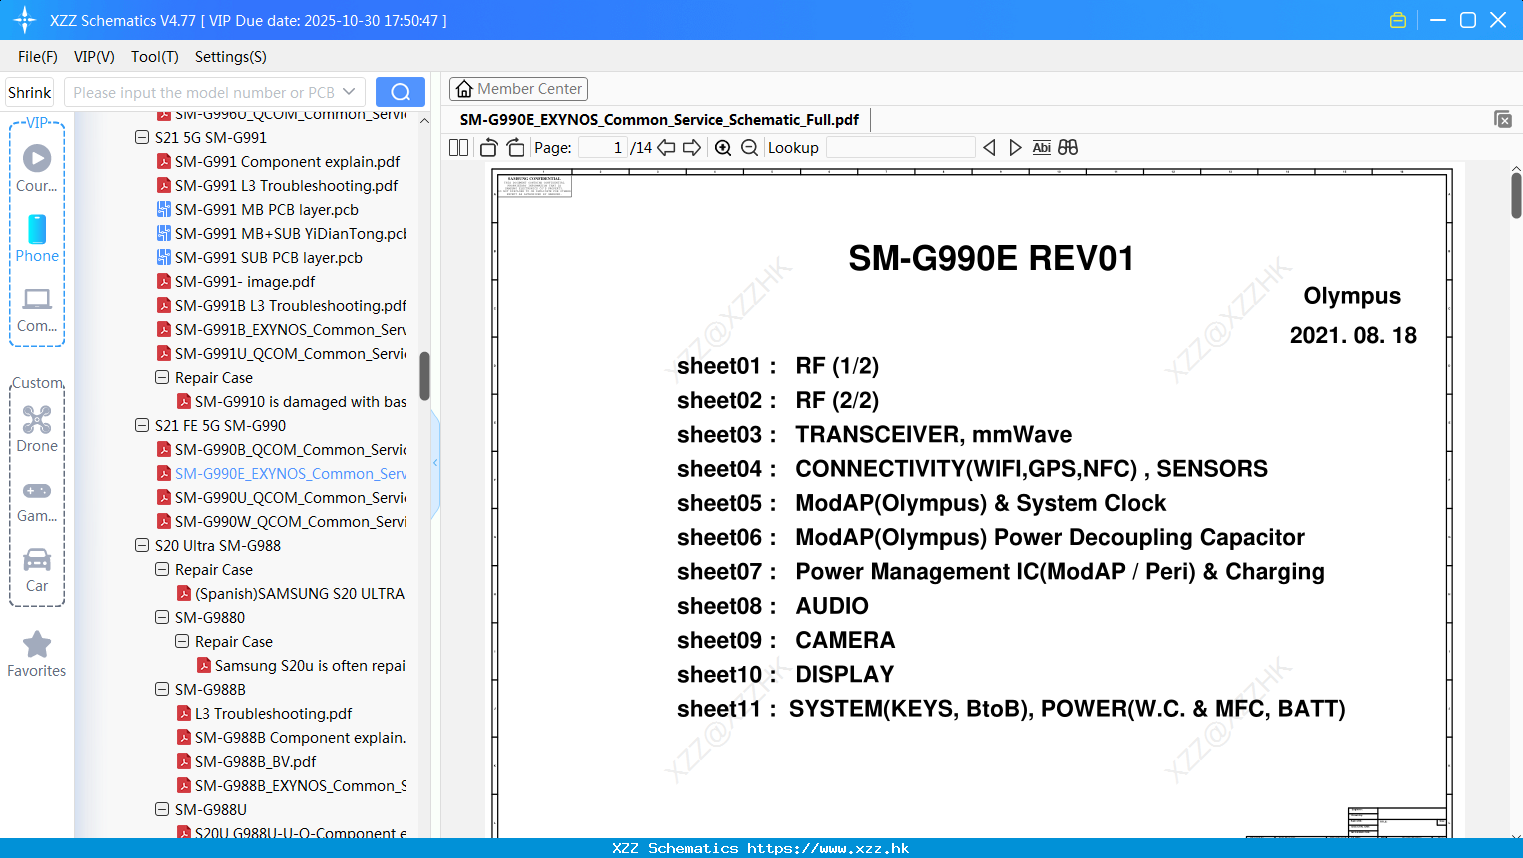Open the Tool(T) menu
Image resolution: width=1523 pixels, height=858 pixels.
tap(155, 57)
